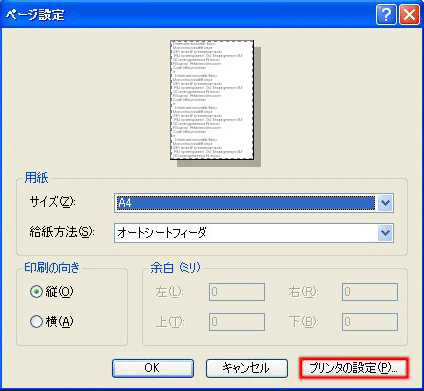Click the 用紙 group label
This screenshot has height=391, width=424.
click(x=36, y=178)
